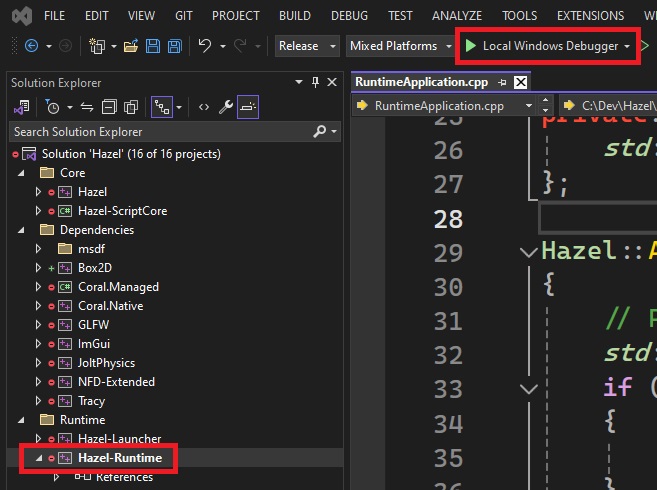The image size is (657, 490).
Task: Open the EXTENSIONS menu
Action: coord(590,16)
